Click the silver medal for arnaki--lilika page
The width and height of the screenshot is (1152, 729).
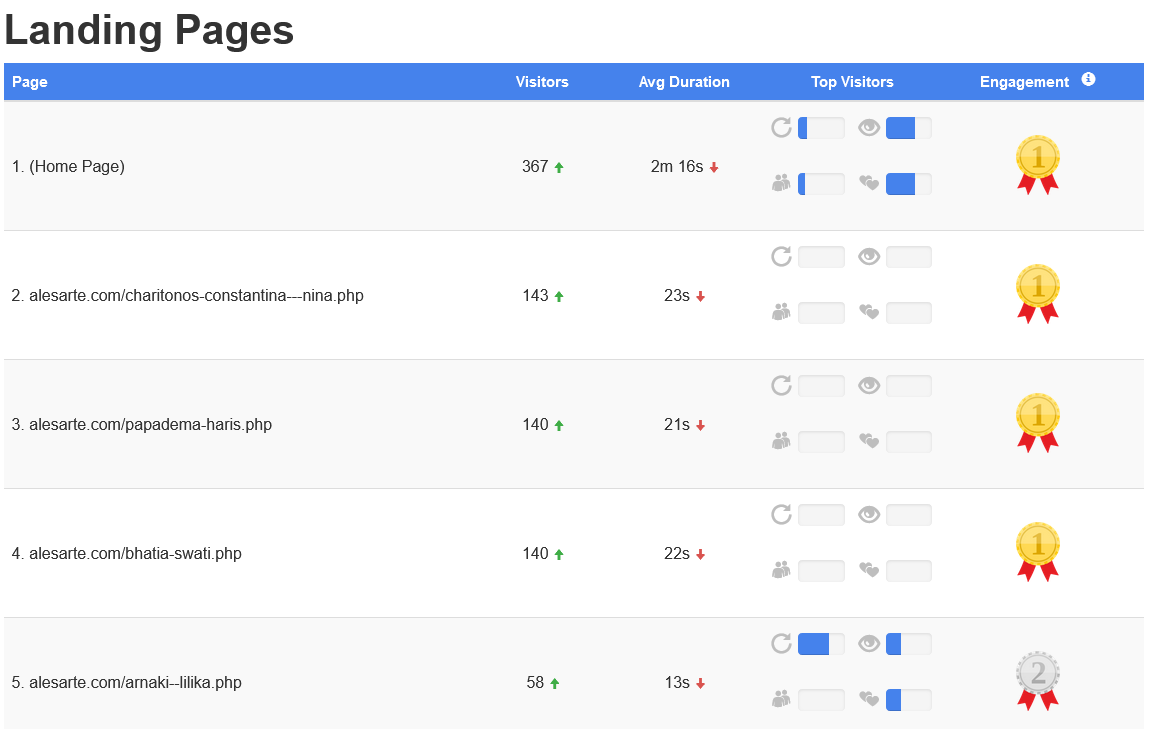(x=1037, y=680)
